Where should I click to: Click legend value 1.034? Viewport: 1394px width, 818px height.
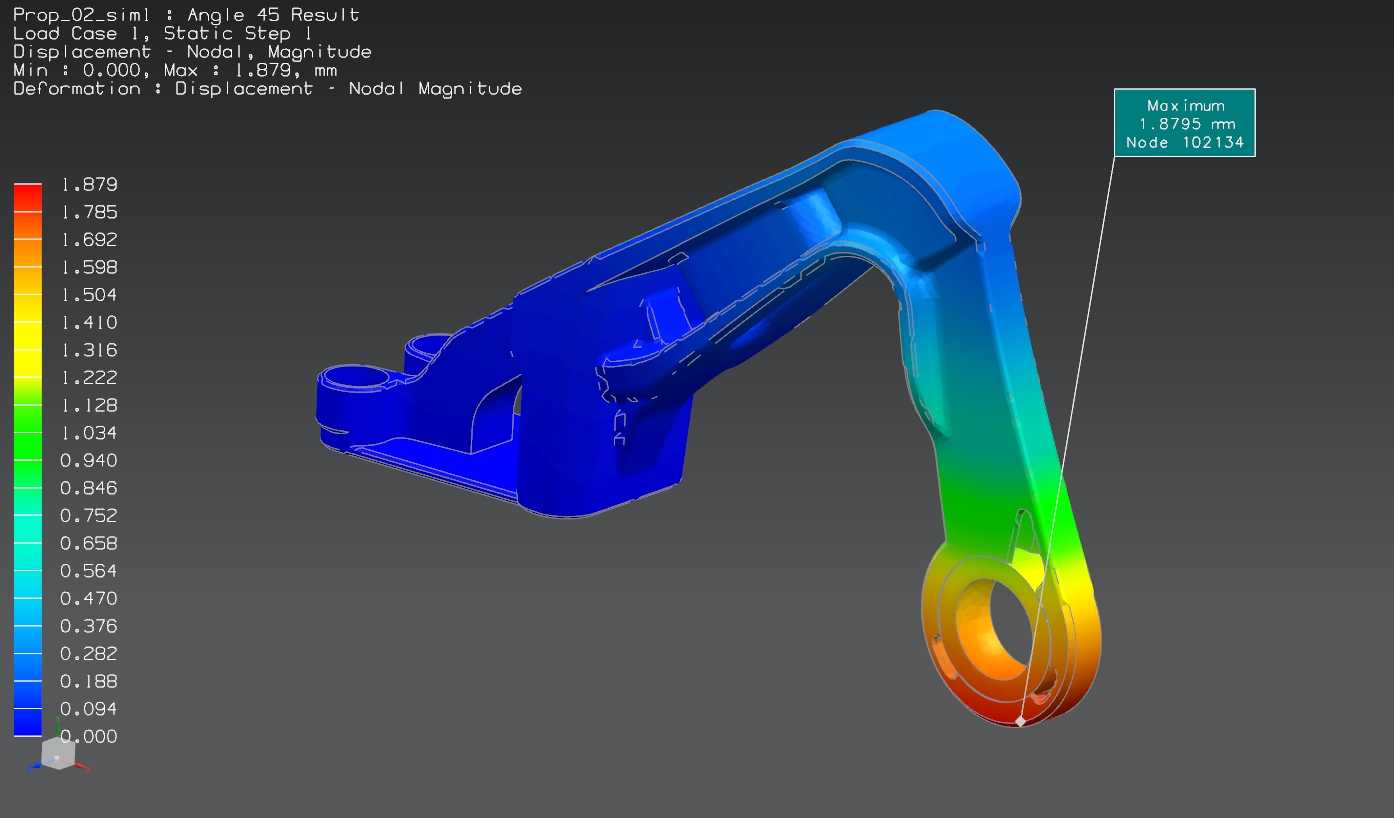(x=89, y=433)
